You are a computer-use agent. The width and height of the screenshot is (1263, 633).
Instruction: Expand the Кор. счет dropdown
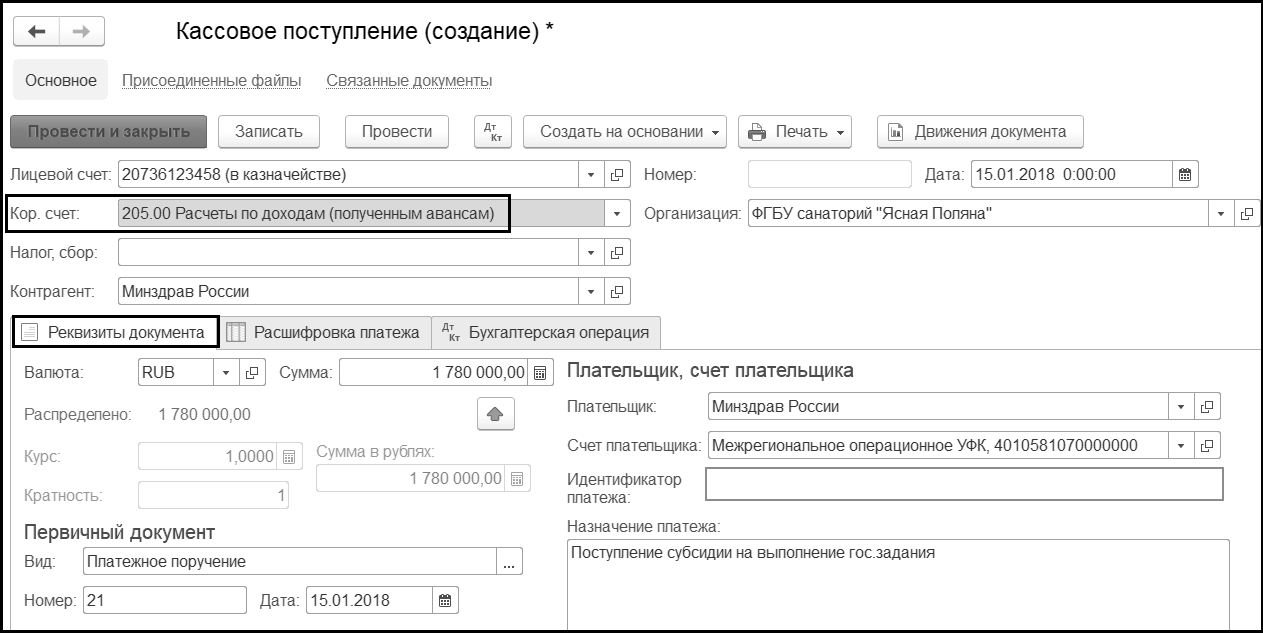617,214
